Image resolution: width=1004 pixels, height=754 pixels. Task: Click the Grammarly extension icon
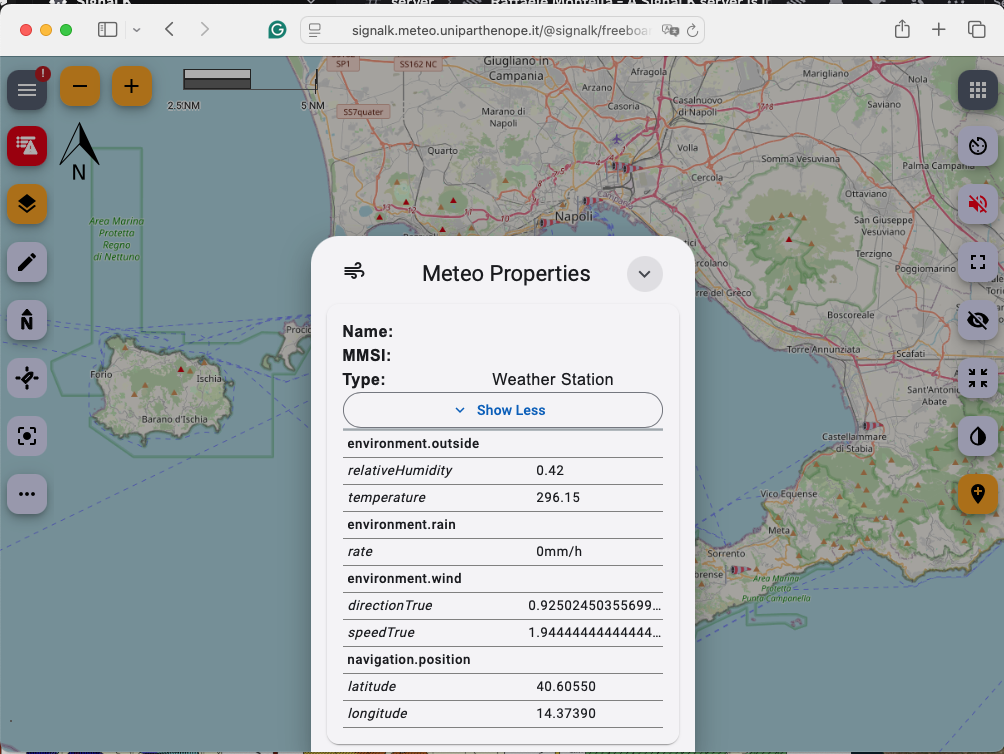tap(277, 29)
